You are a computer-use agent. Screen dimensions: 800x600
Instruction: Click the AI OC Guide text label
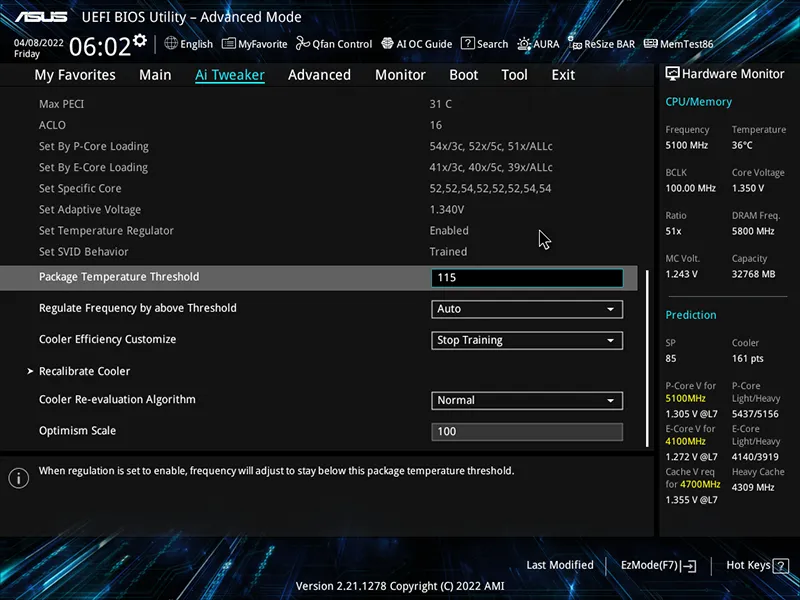click(424, 44)
